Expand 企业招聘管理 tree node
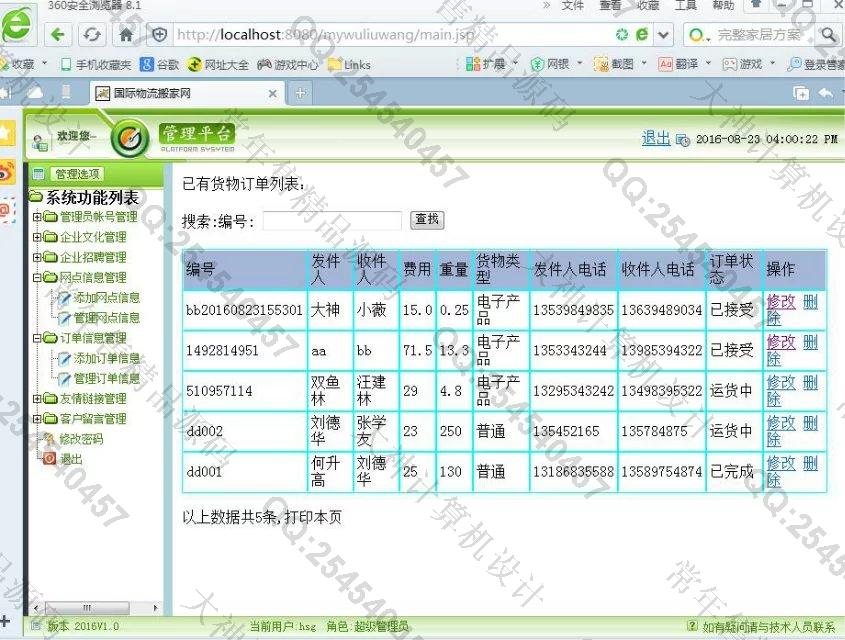 point(37,258)
